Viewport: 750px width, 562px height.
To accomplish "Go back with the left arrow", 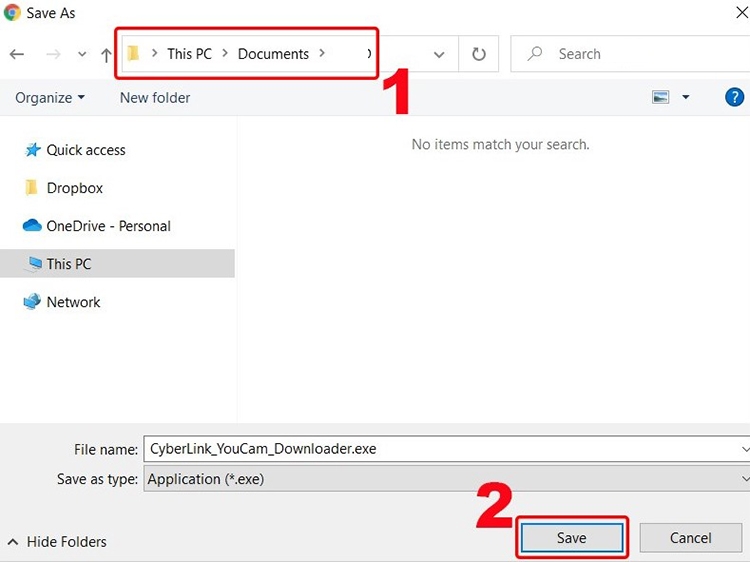I will click(17, 54).
